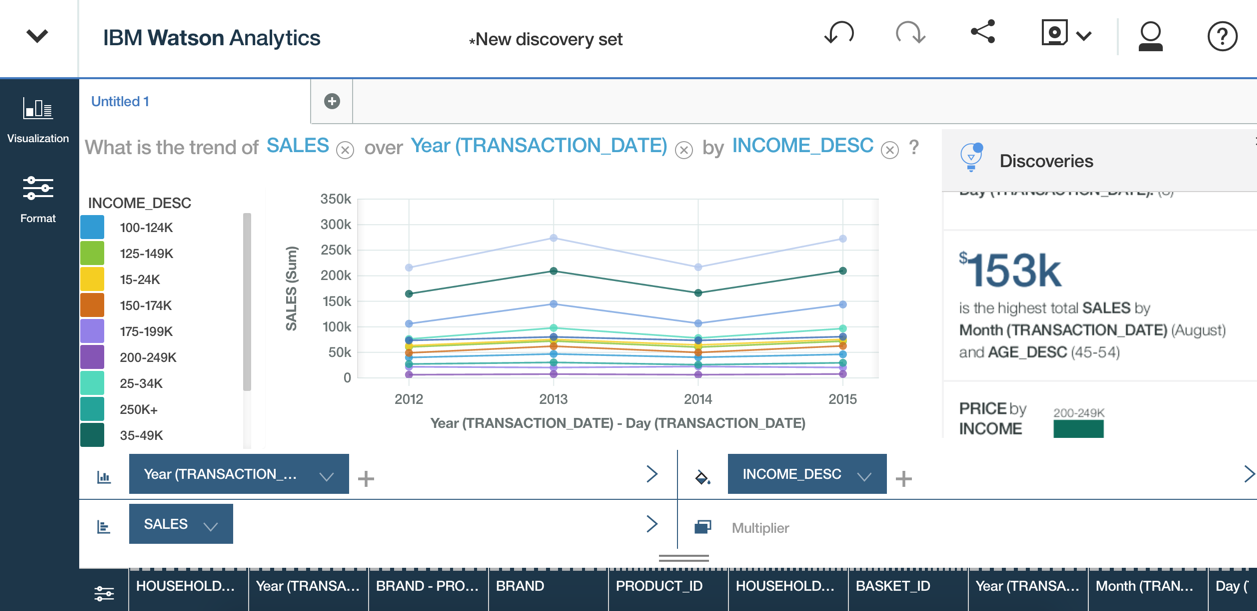This screenshot has height=611, width=1257.
Task: Click the data tray drag handle
Action: pos(684,558)
